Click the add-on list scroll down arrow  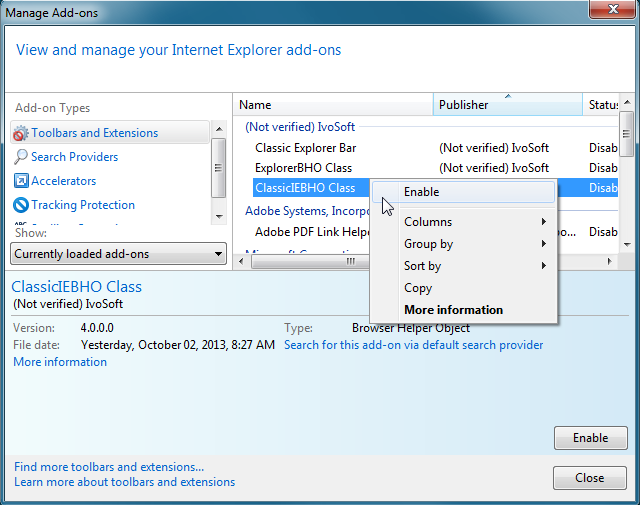pyautogui.click(x=627, y=245)
